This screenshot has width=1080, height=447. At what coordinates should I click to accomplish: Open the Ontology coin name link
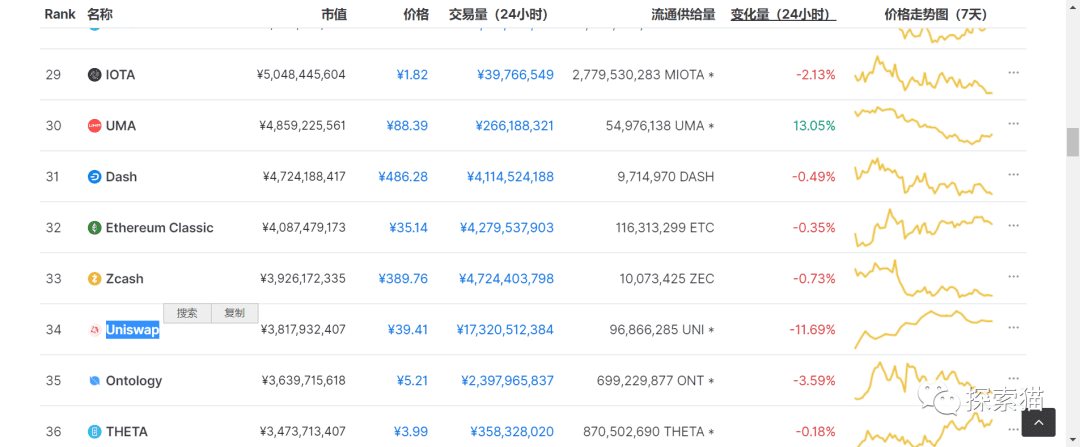point(134,381)
